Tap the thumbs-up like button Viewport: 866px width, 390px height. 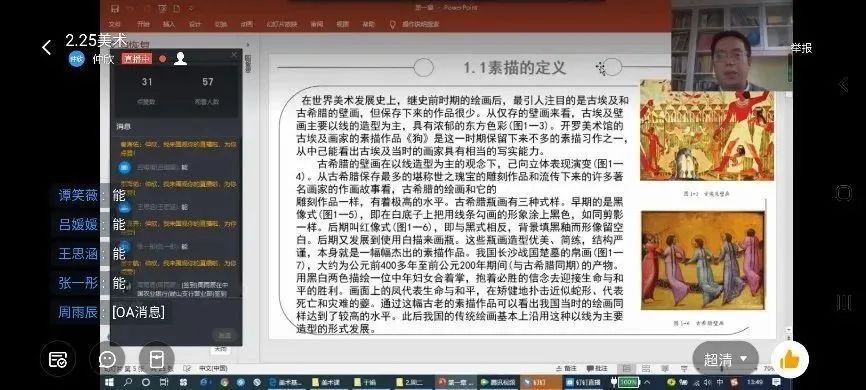(x=790, y=360)
